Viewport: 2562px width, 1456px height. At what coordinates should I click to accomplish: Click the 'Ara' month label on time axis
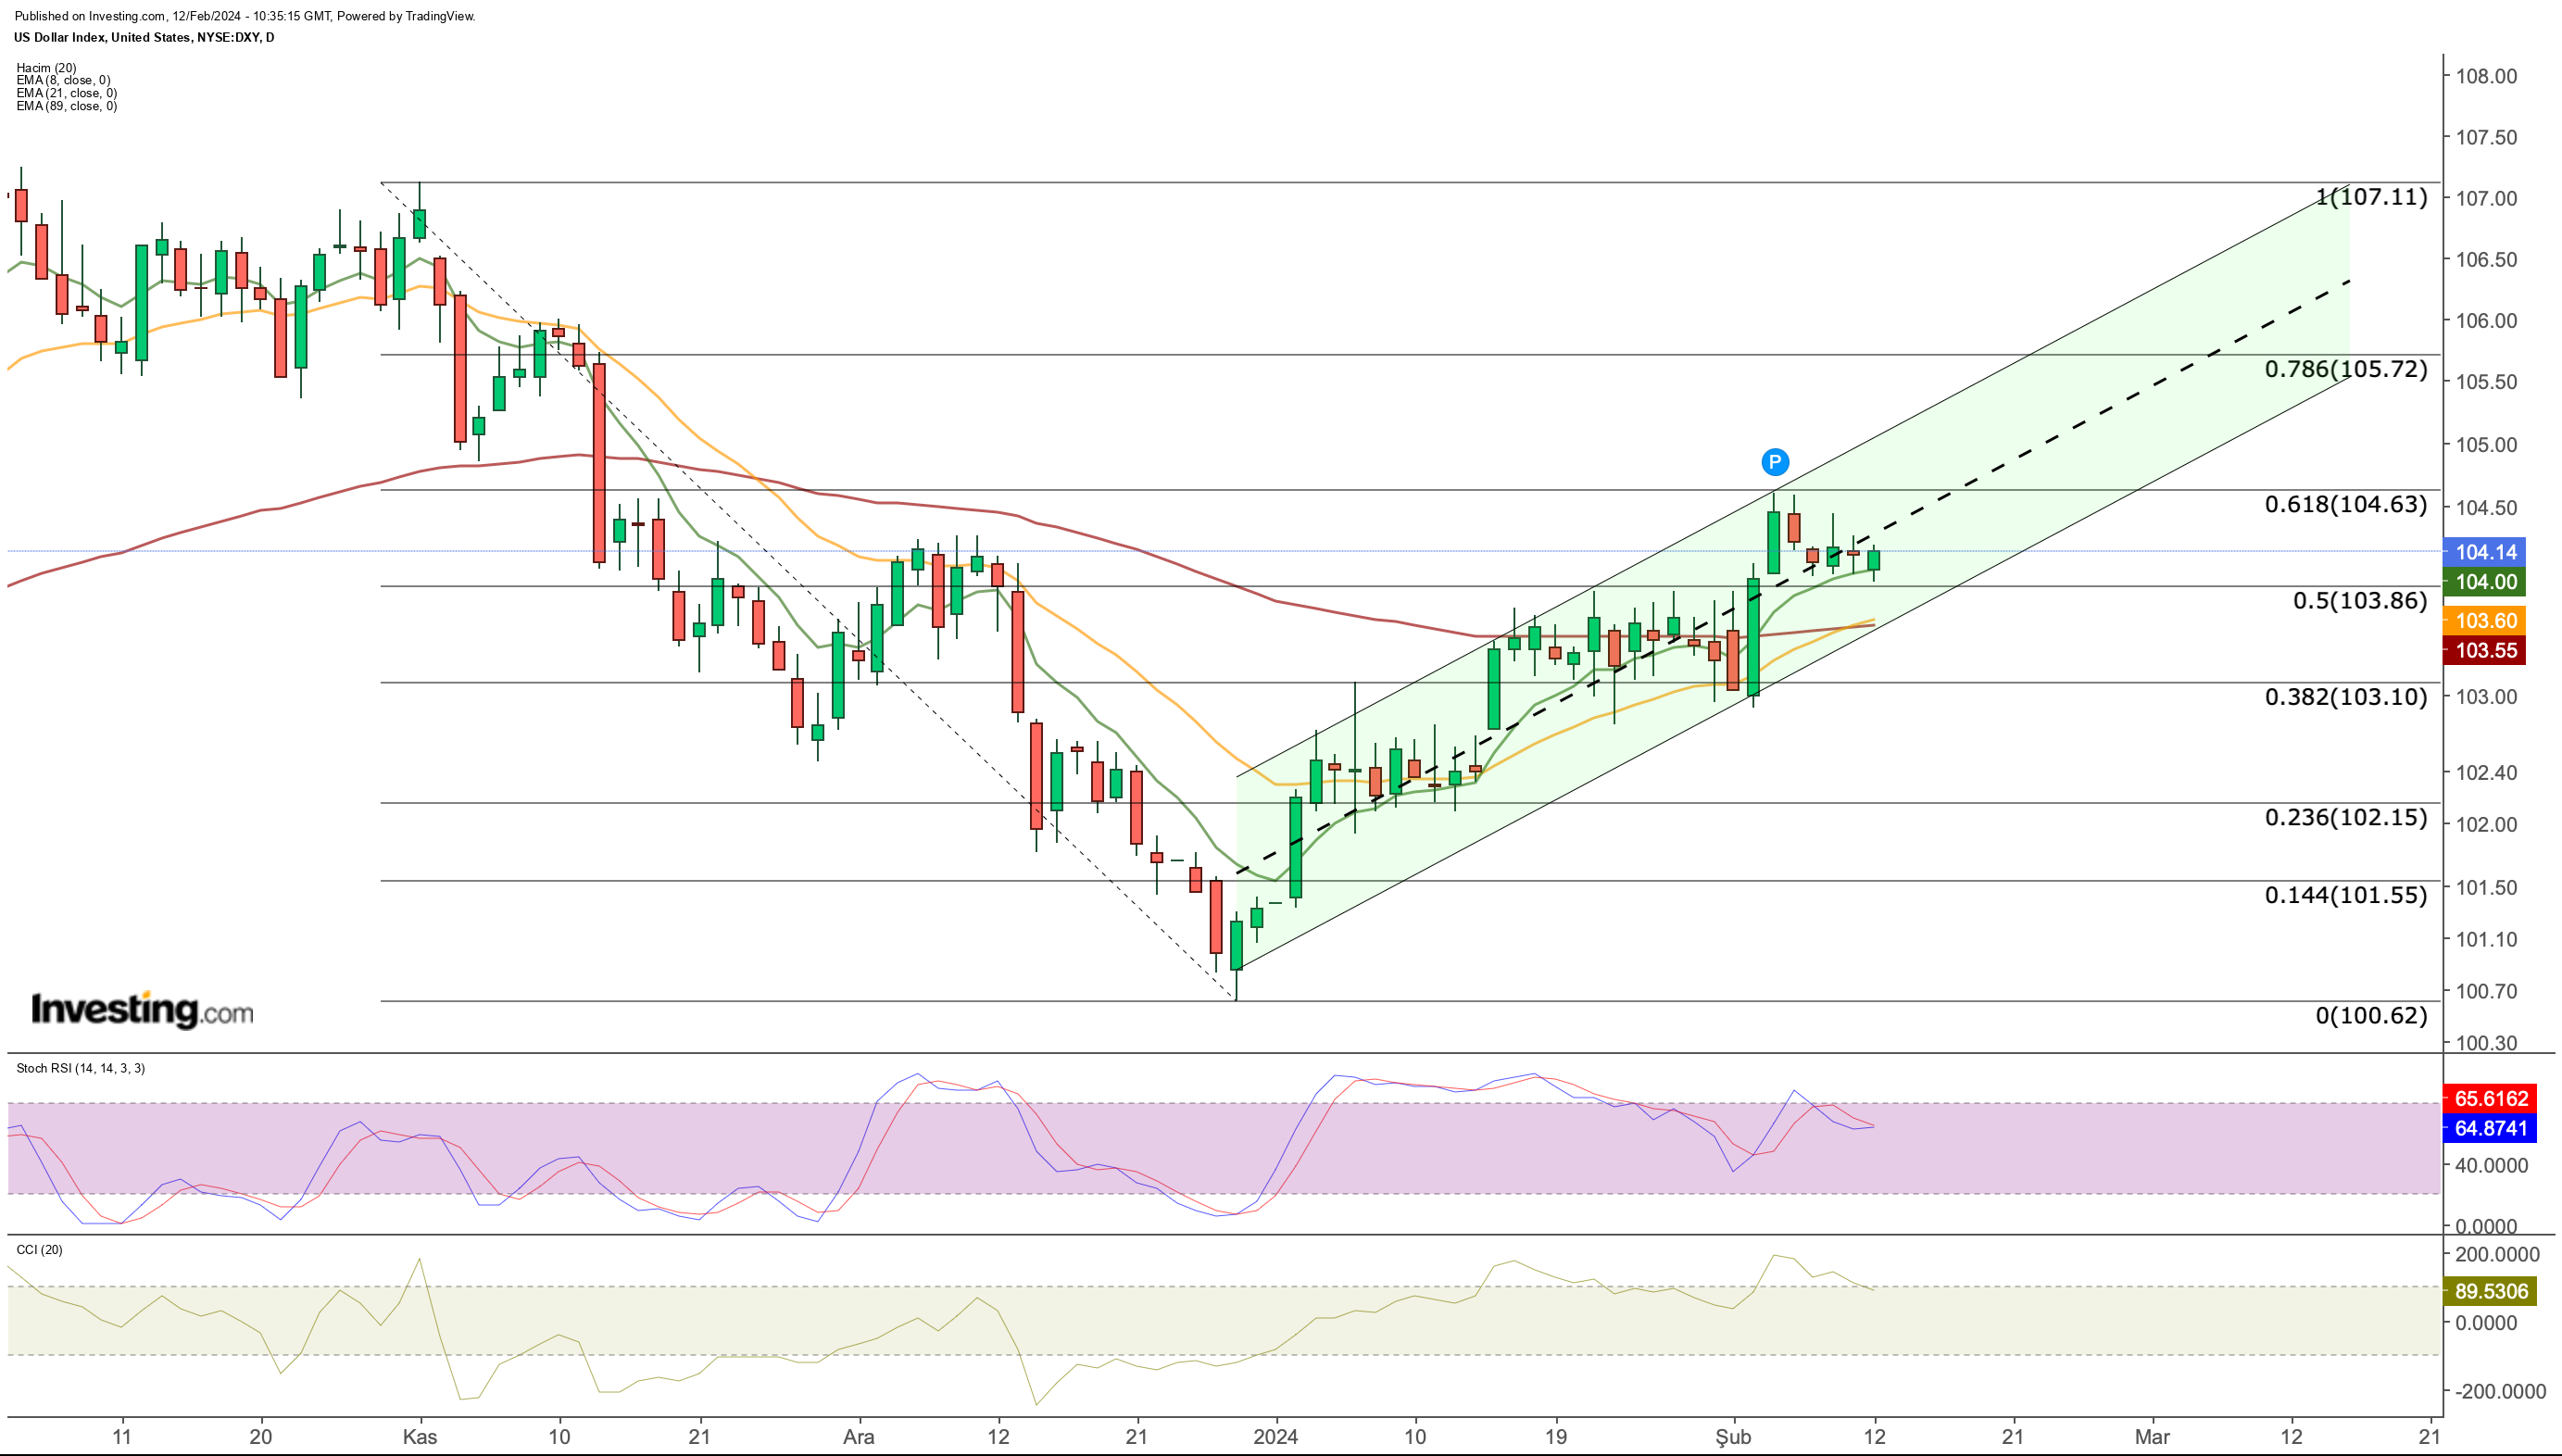pyautogui.click(x=859, y=1438)
